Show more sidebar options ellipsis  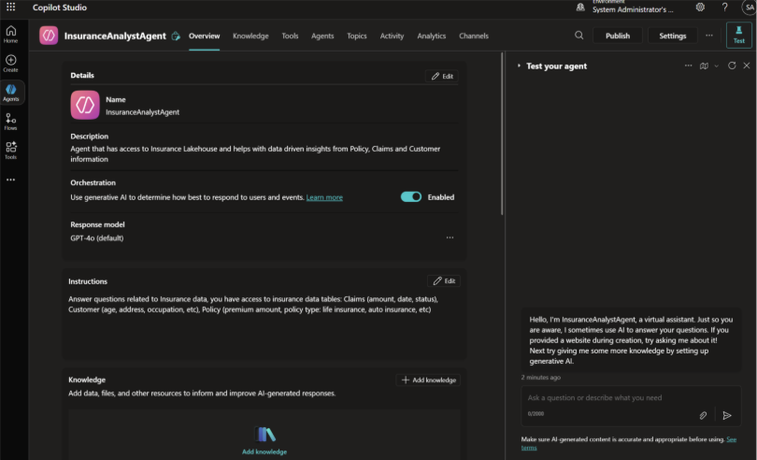[11, 180]
